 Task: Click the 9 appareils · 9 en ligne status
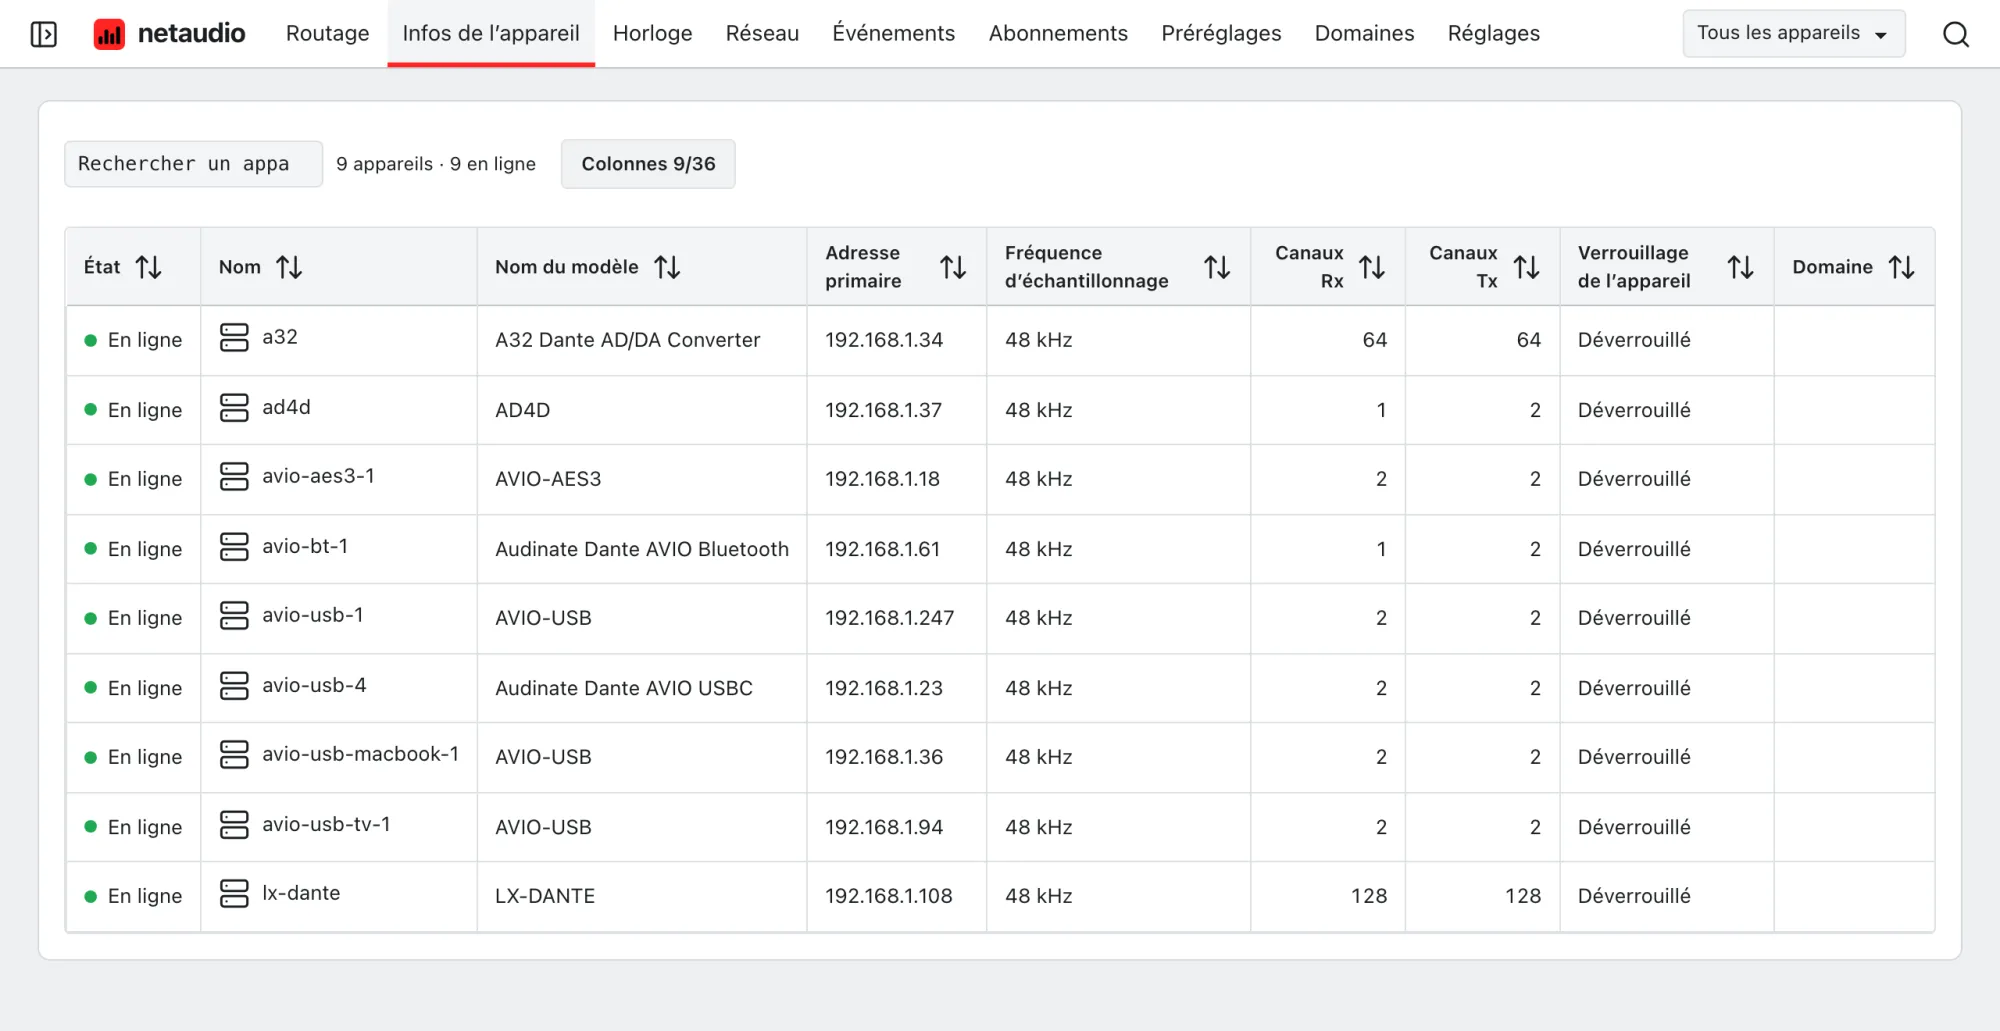pyautogui.click(x=436, y=164)
